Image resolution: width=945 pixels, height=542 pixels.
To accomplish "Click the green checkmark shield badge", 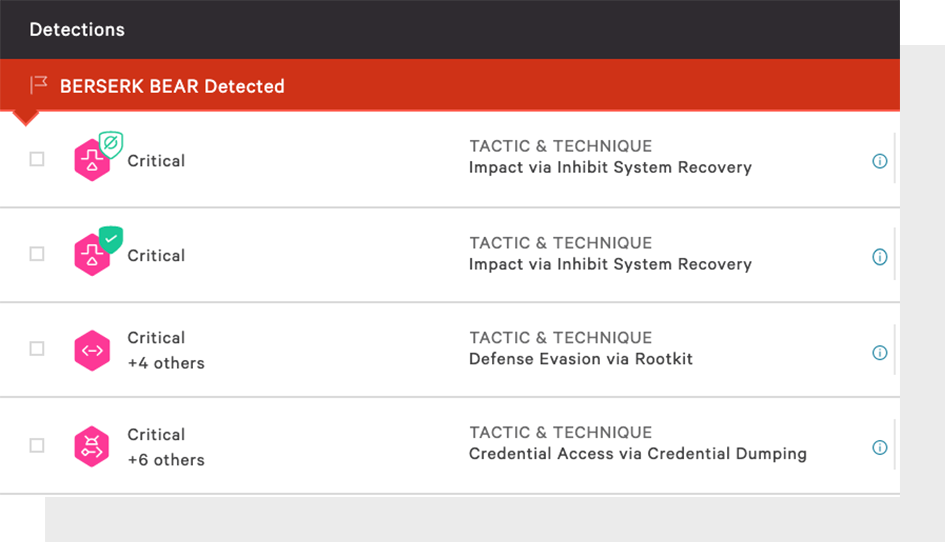I will coord(111,239).
